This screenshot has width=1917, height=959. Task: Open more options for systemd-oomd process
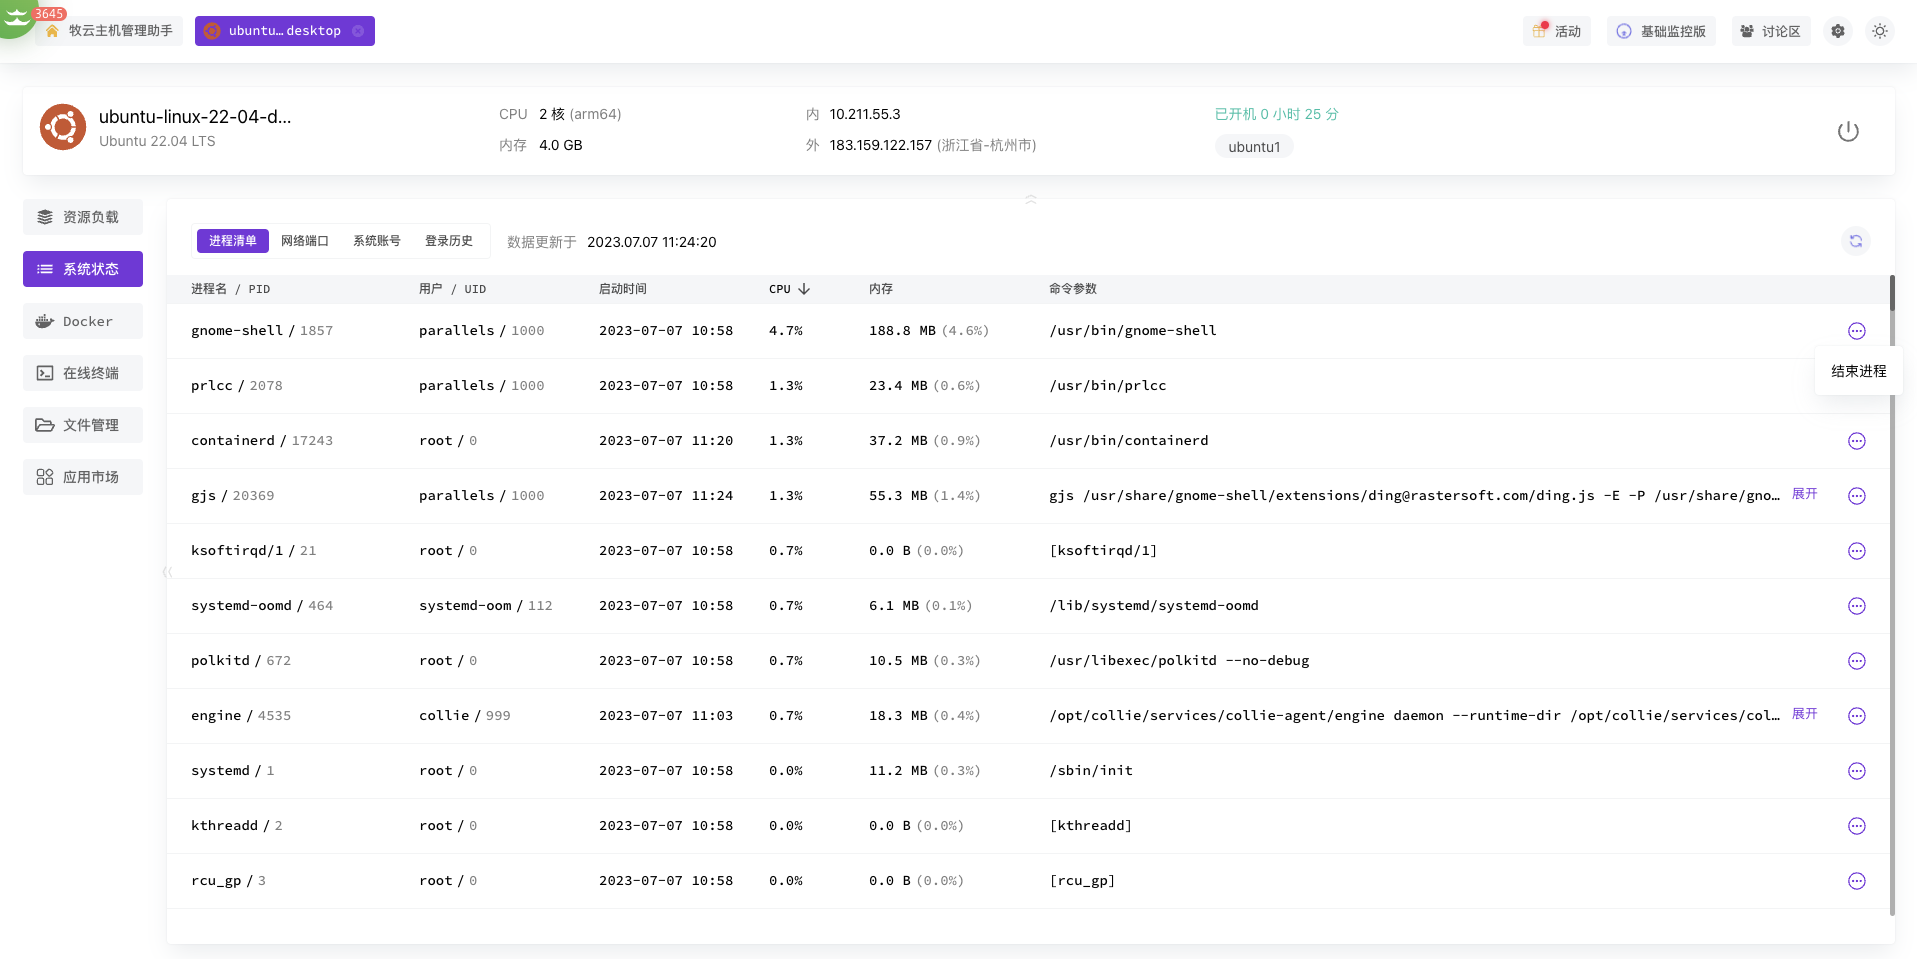coord(1856,606)
